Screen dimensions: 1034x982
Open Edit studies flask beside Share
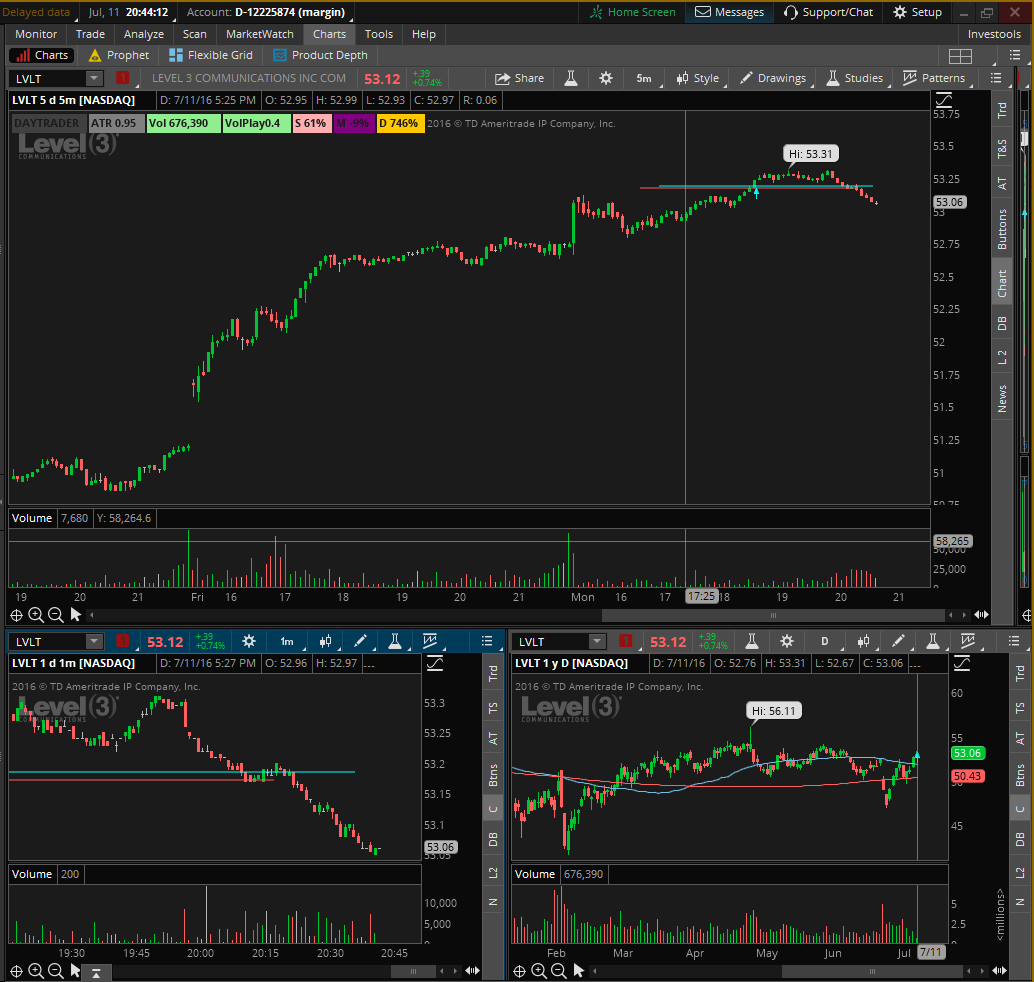coord(571,78)
